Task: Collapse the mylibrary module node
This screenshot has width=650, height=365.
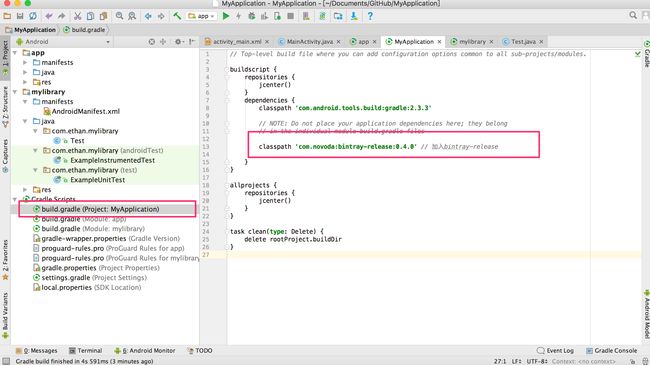Action: 15,92
